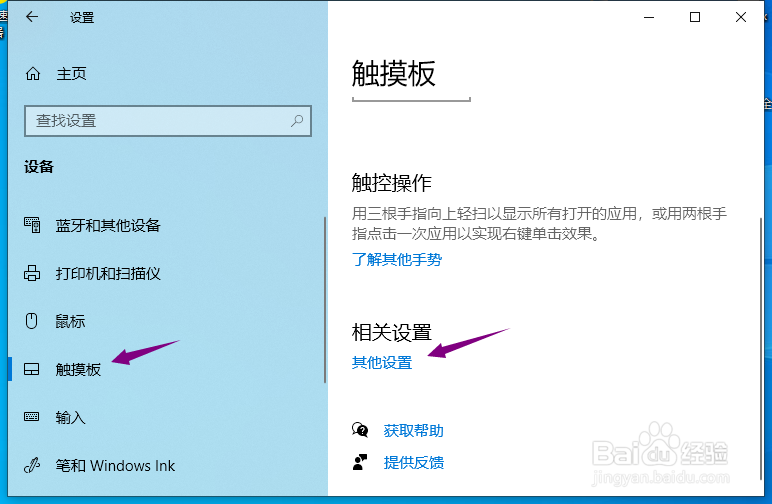Focus the 查找设置 search box
Screen dimensions: 772x504
[168, 121]
